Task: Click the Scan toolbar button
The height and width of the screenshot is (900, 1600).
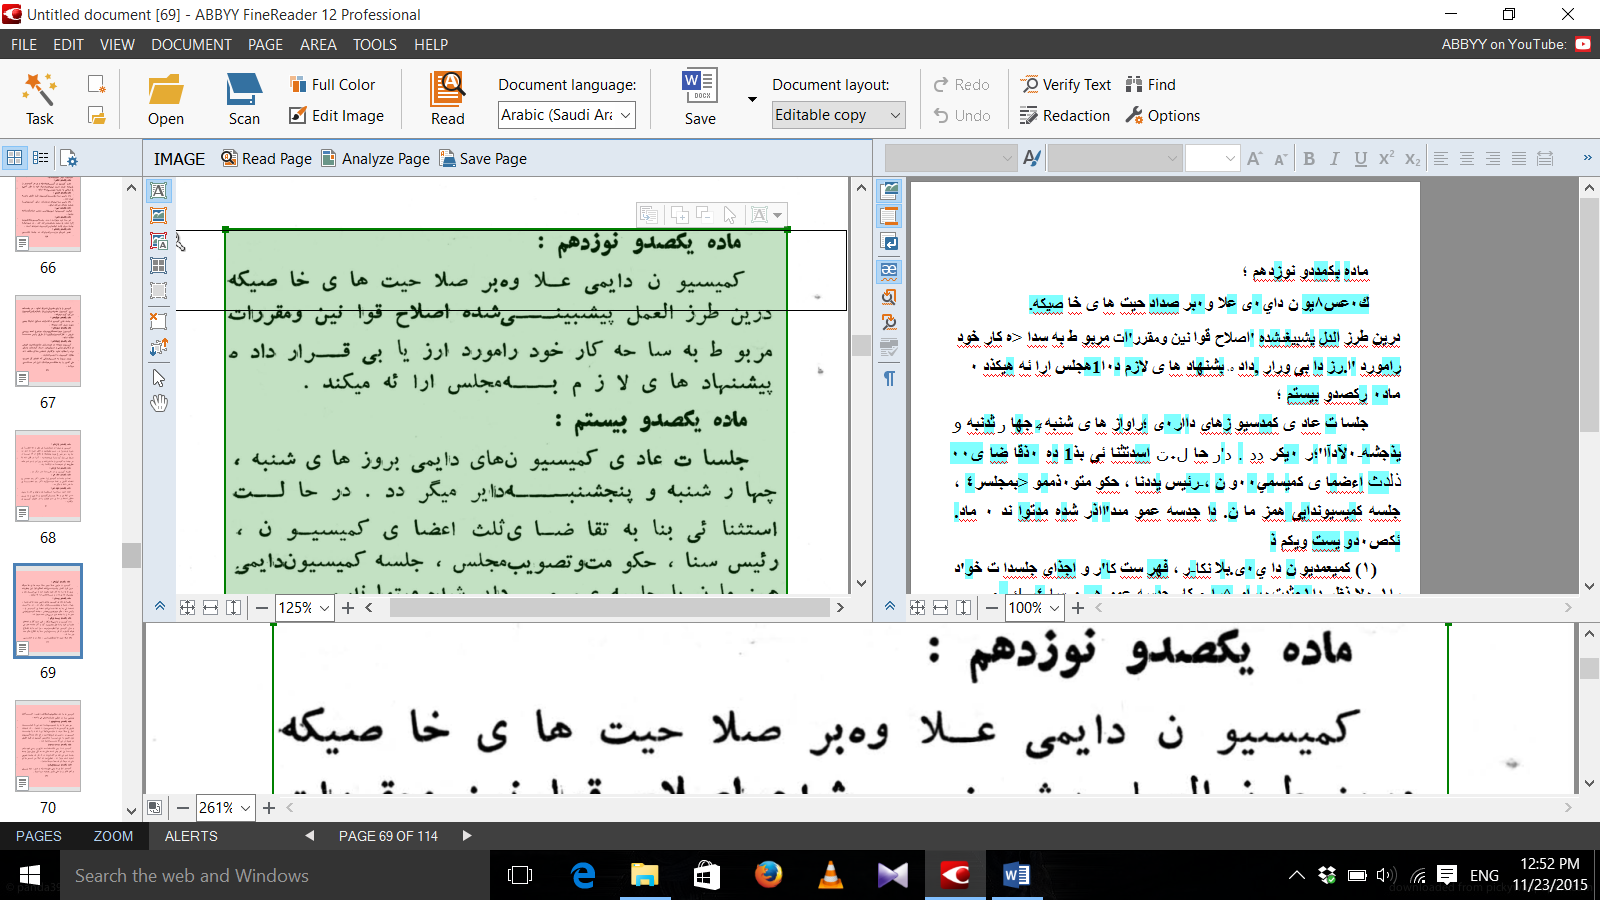Action: point(244,99)
